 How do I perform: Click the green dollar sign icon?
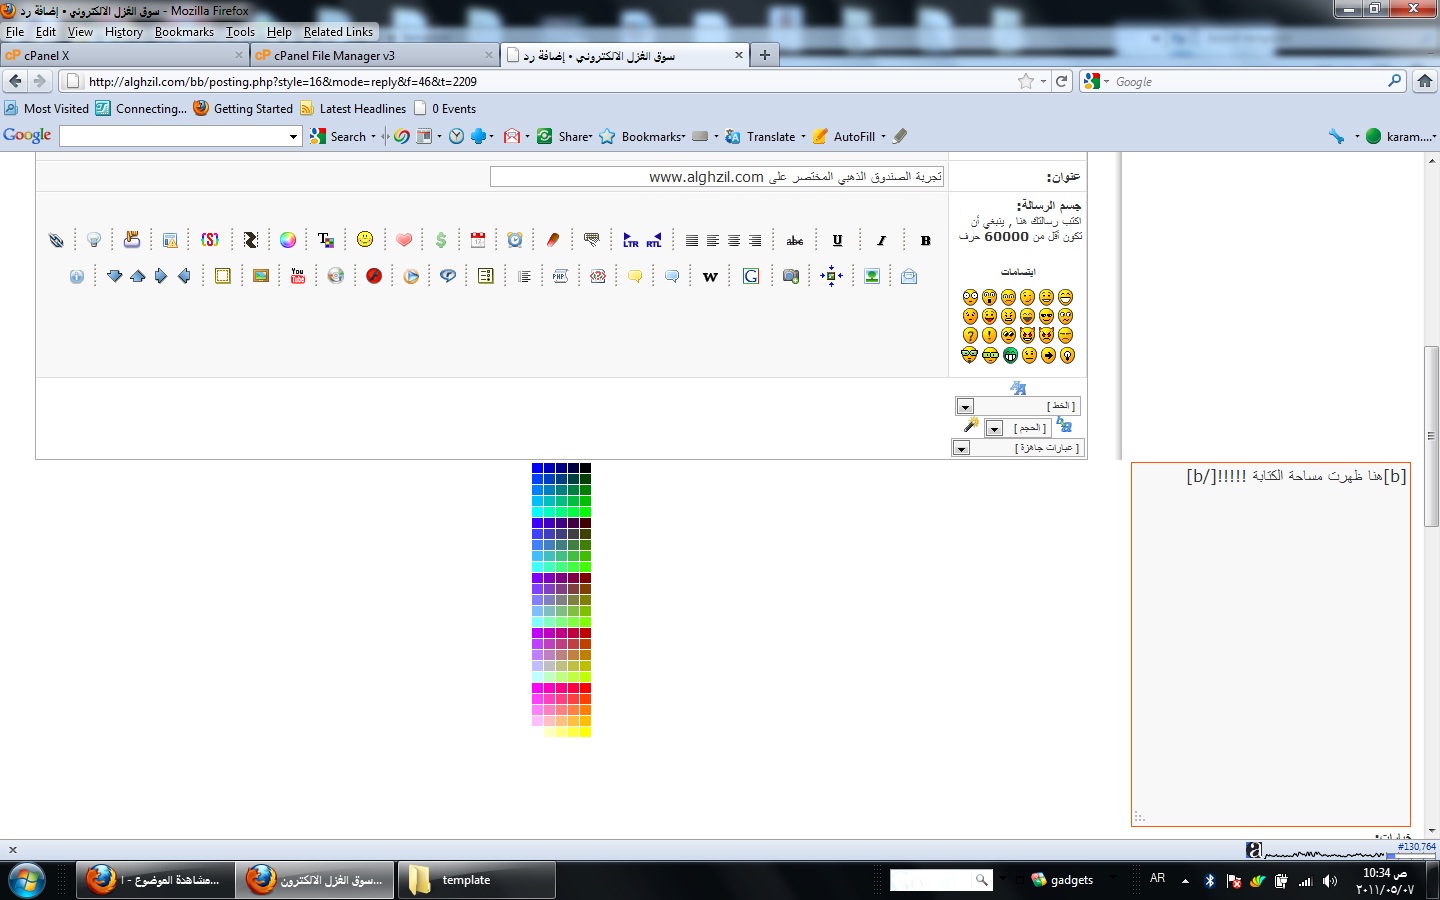tap(441, 240)
